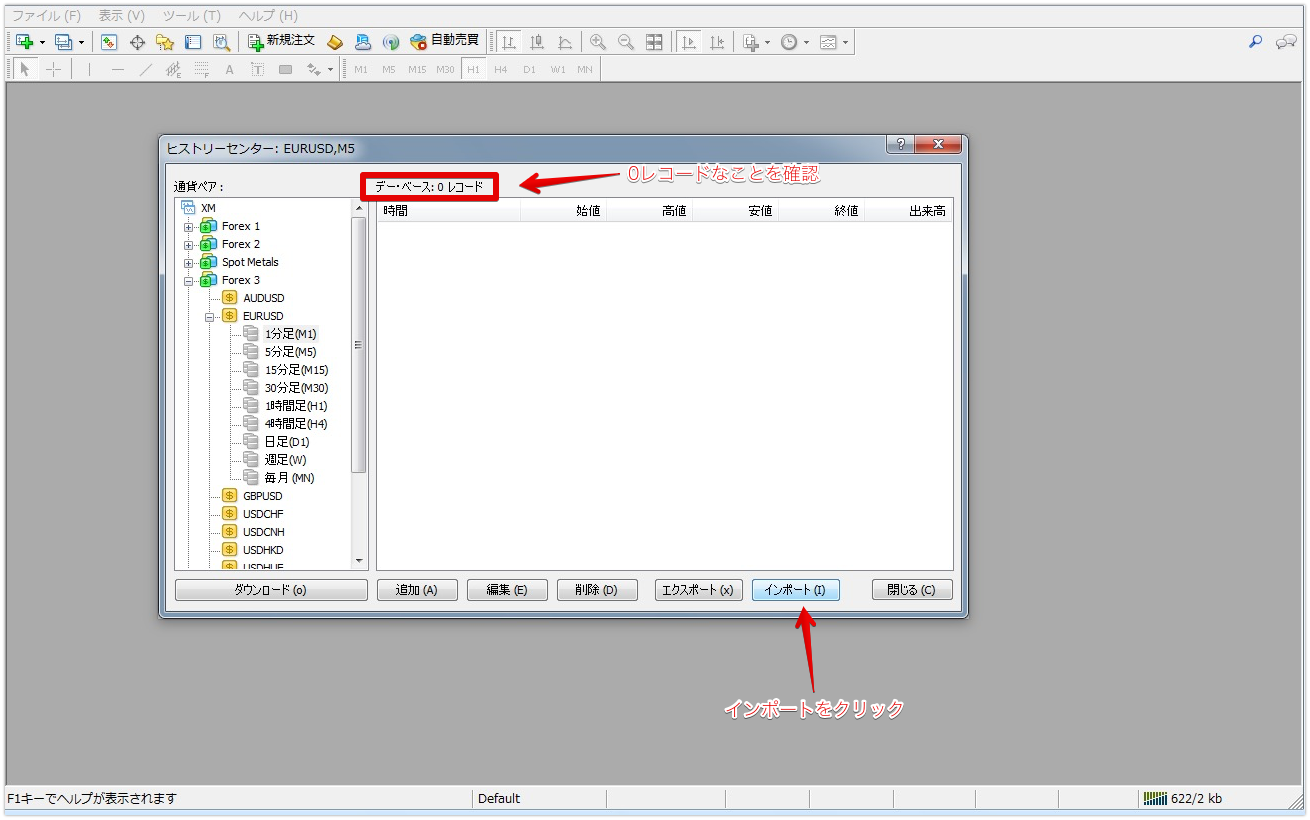Image resolution: width=1310 pixels, height=820 pixels.
Task: Zoom in on the chart
Action: click(598, 41)
